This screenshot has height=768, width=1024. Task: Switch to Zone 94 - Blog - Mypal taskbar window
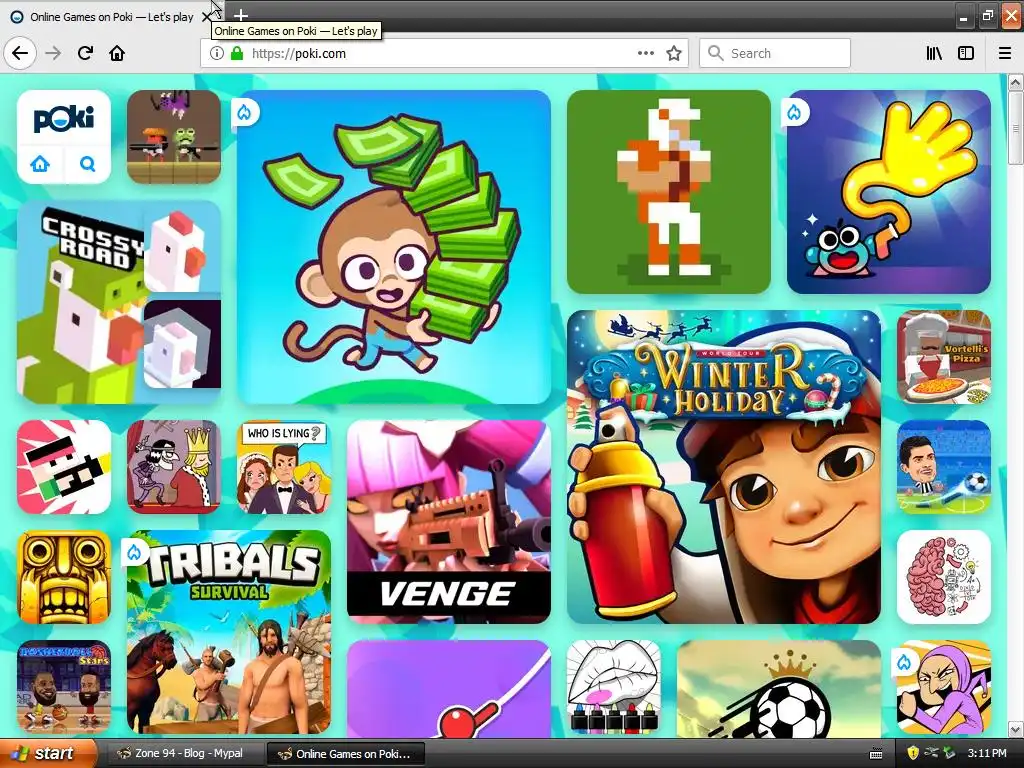tap(184, 754)
